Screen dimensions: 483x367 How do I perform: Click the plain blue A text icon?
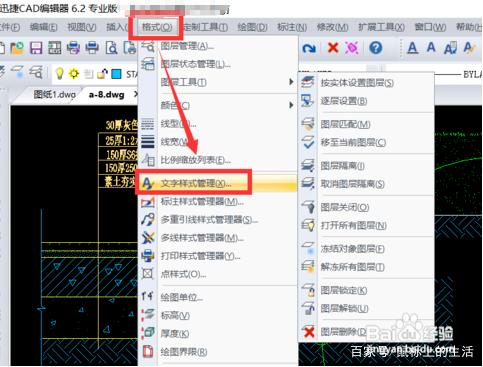tap(431, 47)
